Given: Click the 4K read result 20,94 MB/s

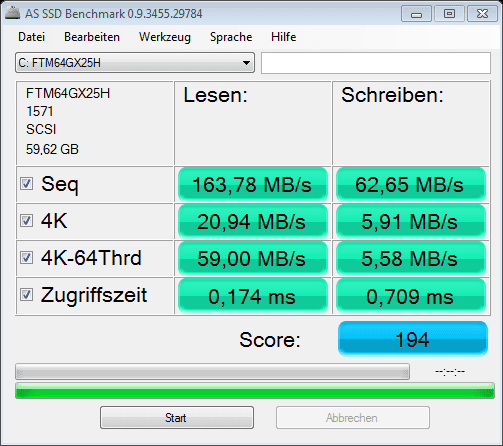Looking at the screenshot, I should pyautogui.click(x=252, y=221).
